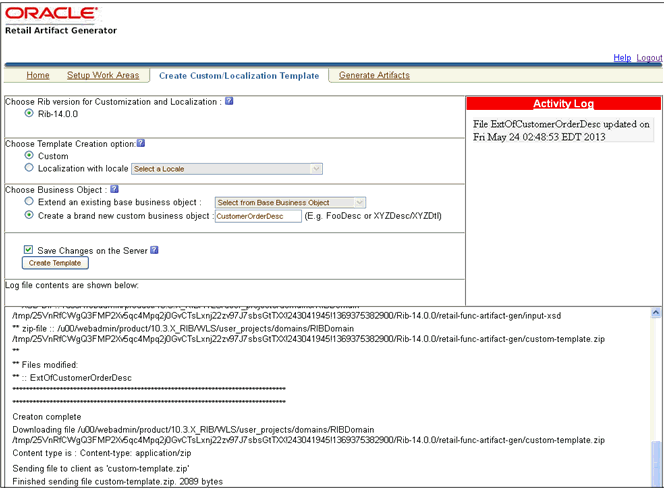
Task: Click the Activity Log header
Action: point(563,103)
